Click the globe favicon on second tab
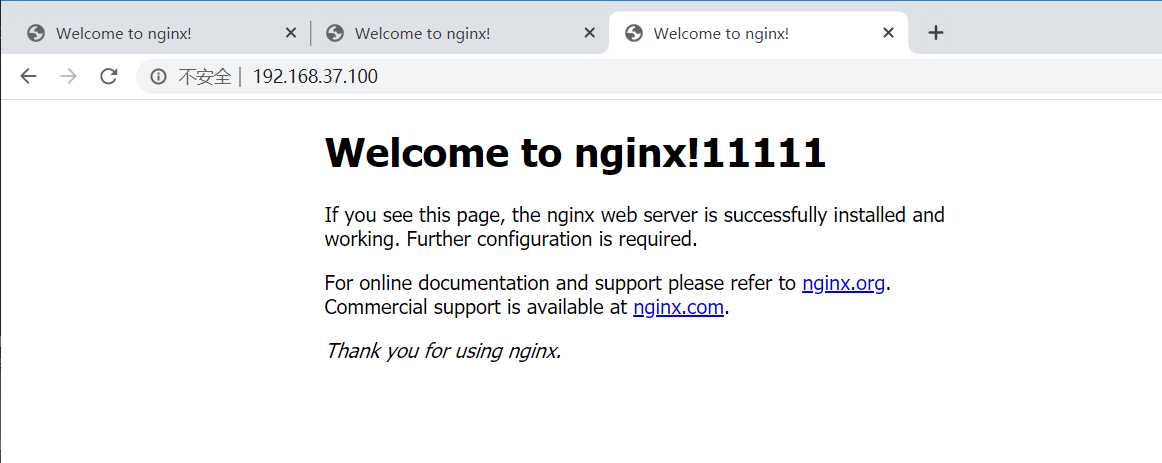The height and width of the screenshot is (463, 1162). click(335, 33)
